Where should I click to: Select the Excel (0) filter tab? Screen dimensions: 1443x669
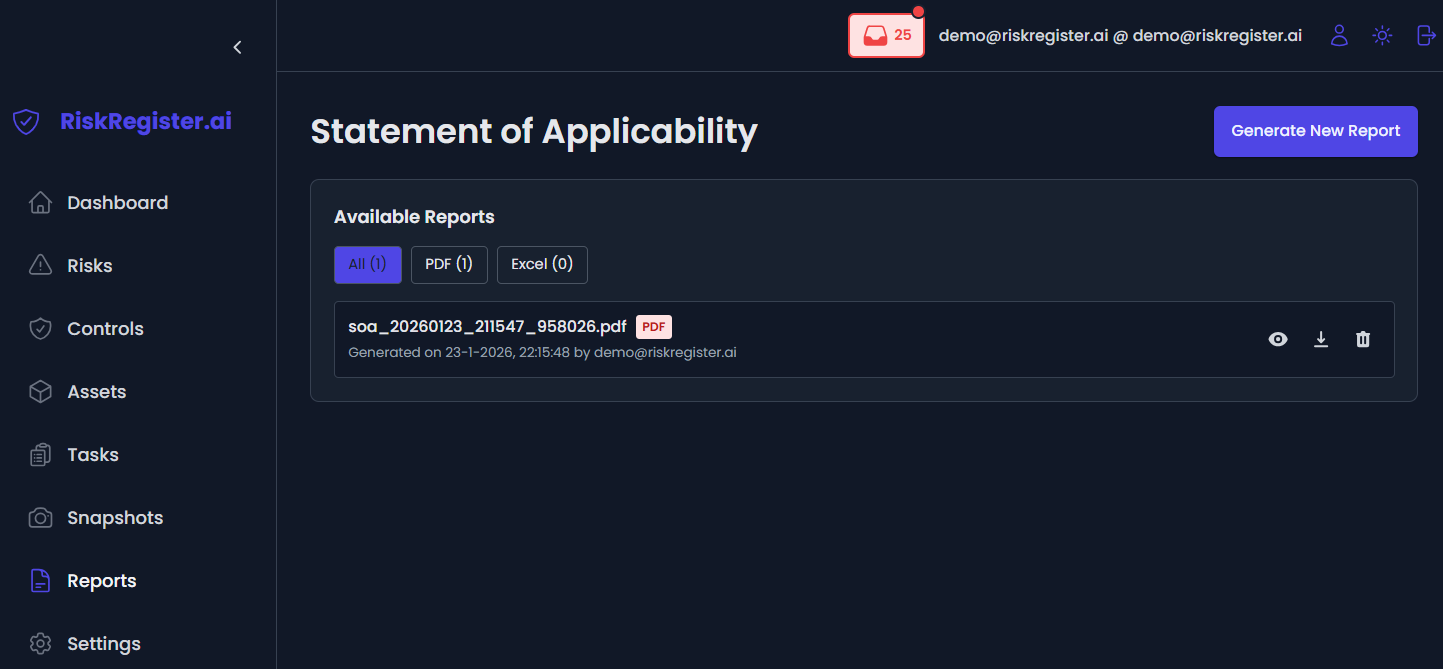click(x=542, y=264)
